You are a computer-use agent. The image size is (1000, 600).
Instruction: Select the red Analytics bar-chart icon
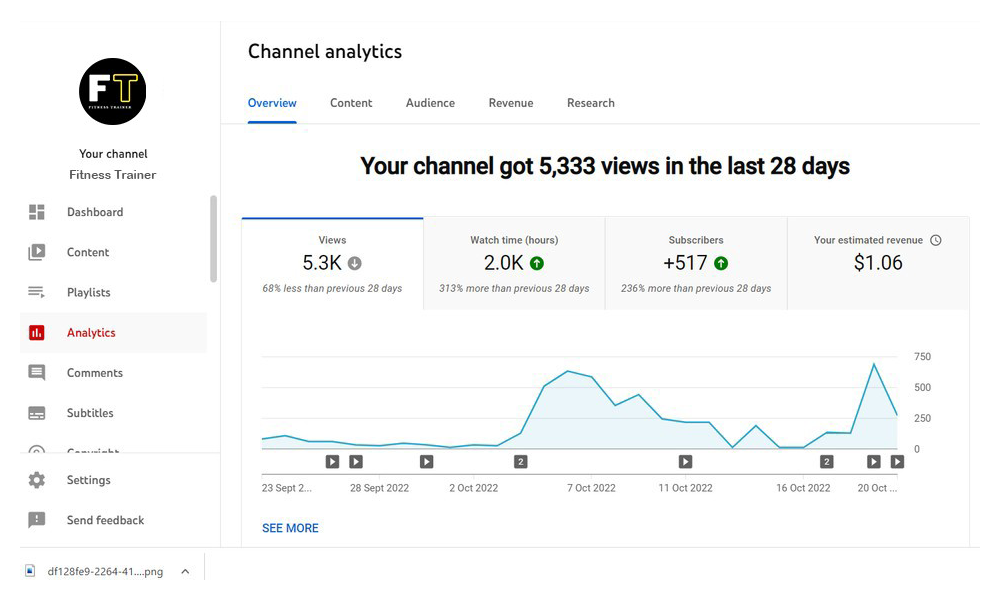coord(37,333)
